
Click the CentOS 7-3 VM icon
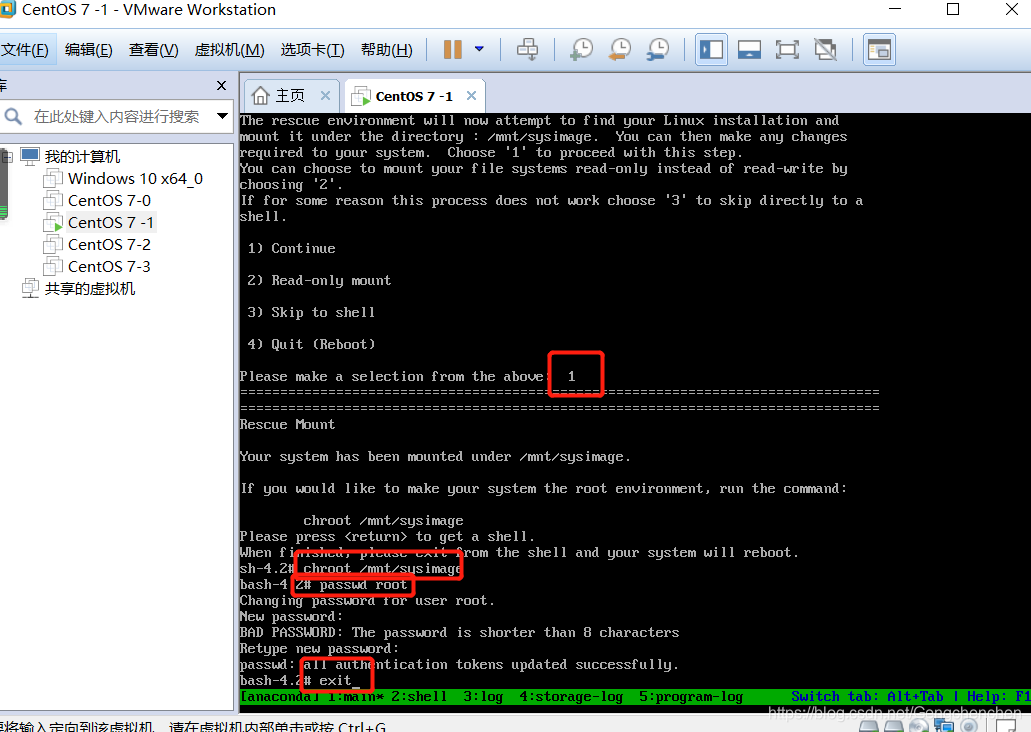point(53,266)
